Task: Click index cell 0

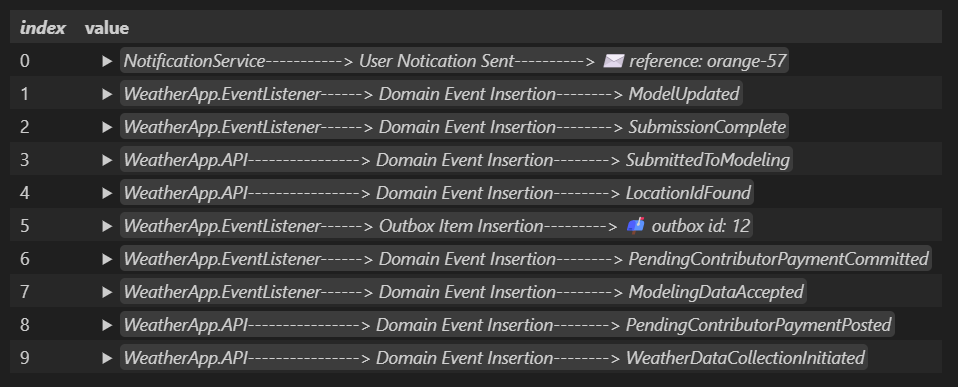Action: pyautogui.click(x=24, y=61)
